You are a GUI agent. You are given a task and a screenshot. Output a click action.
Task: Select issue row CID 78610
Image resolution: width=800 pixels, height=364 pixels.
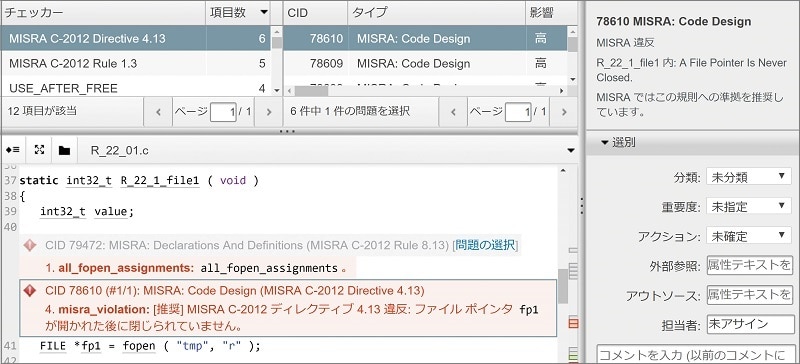(x=425, y=38)
